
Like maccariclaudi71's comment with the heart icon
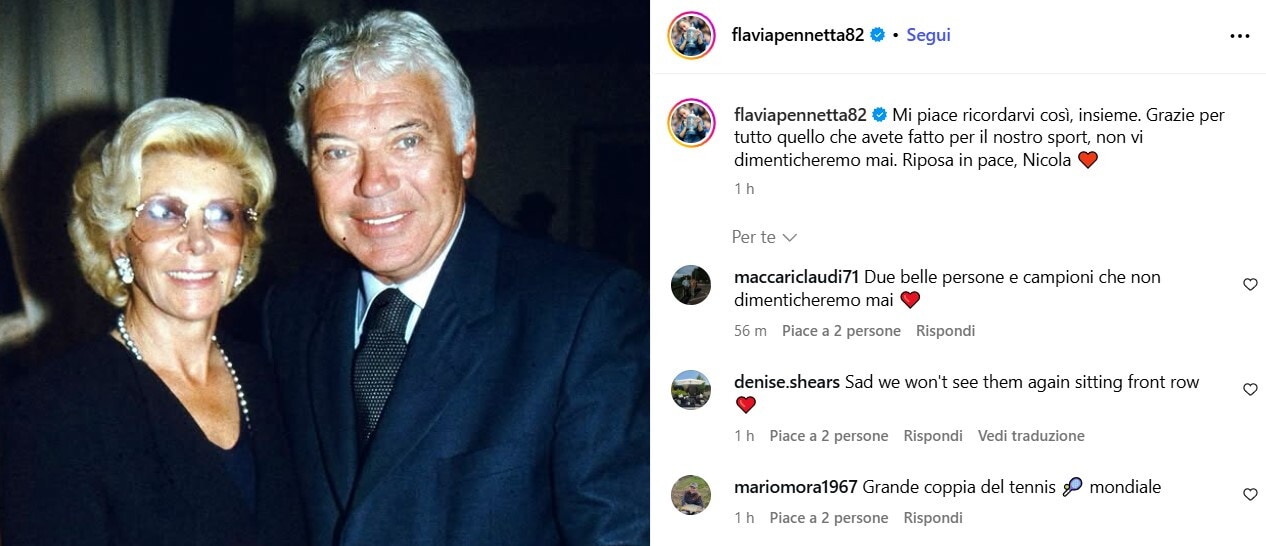(x=1250, y=285)
